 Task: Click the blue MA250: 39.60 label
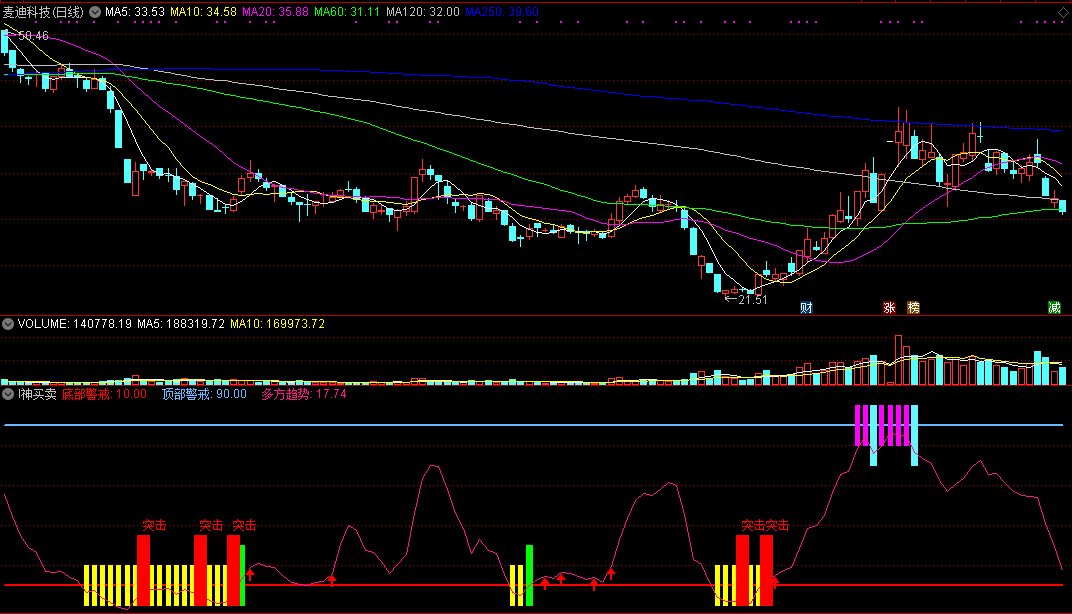pyautogui.click(x=502, y=12)
